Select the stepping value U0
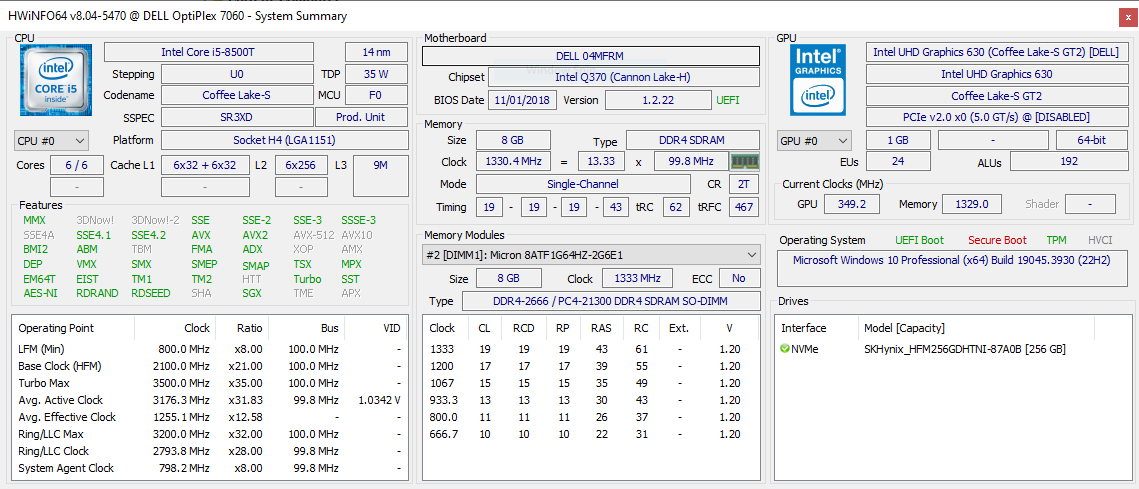The width and height of the screenshot is (1139, 489). point(237,74)
